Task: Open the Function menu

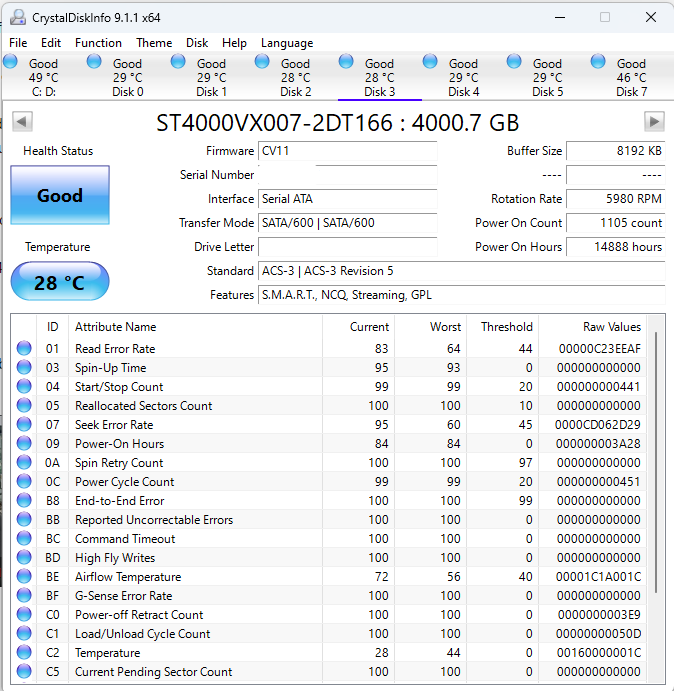Action: point(98,43)
